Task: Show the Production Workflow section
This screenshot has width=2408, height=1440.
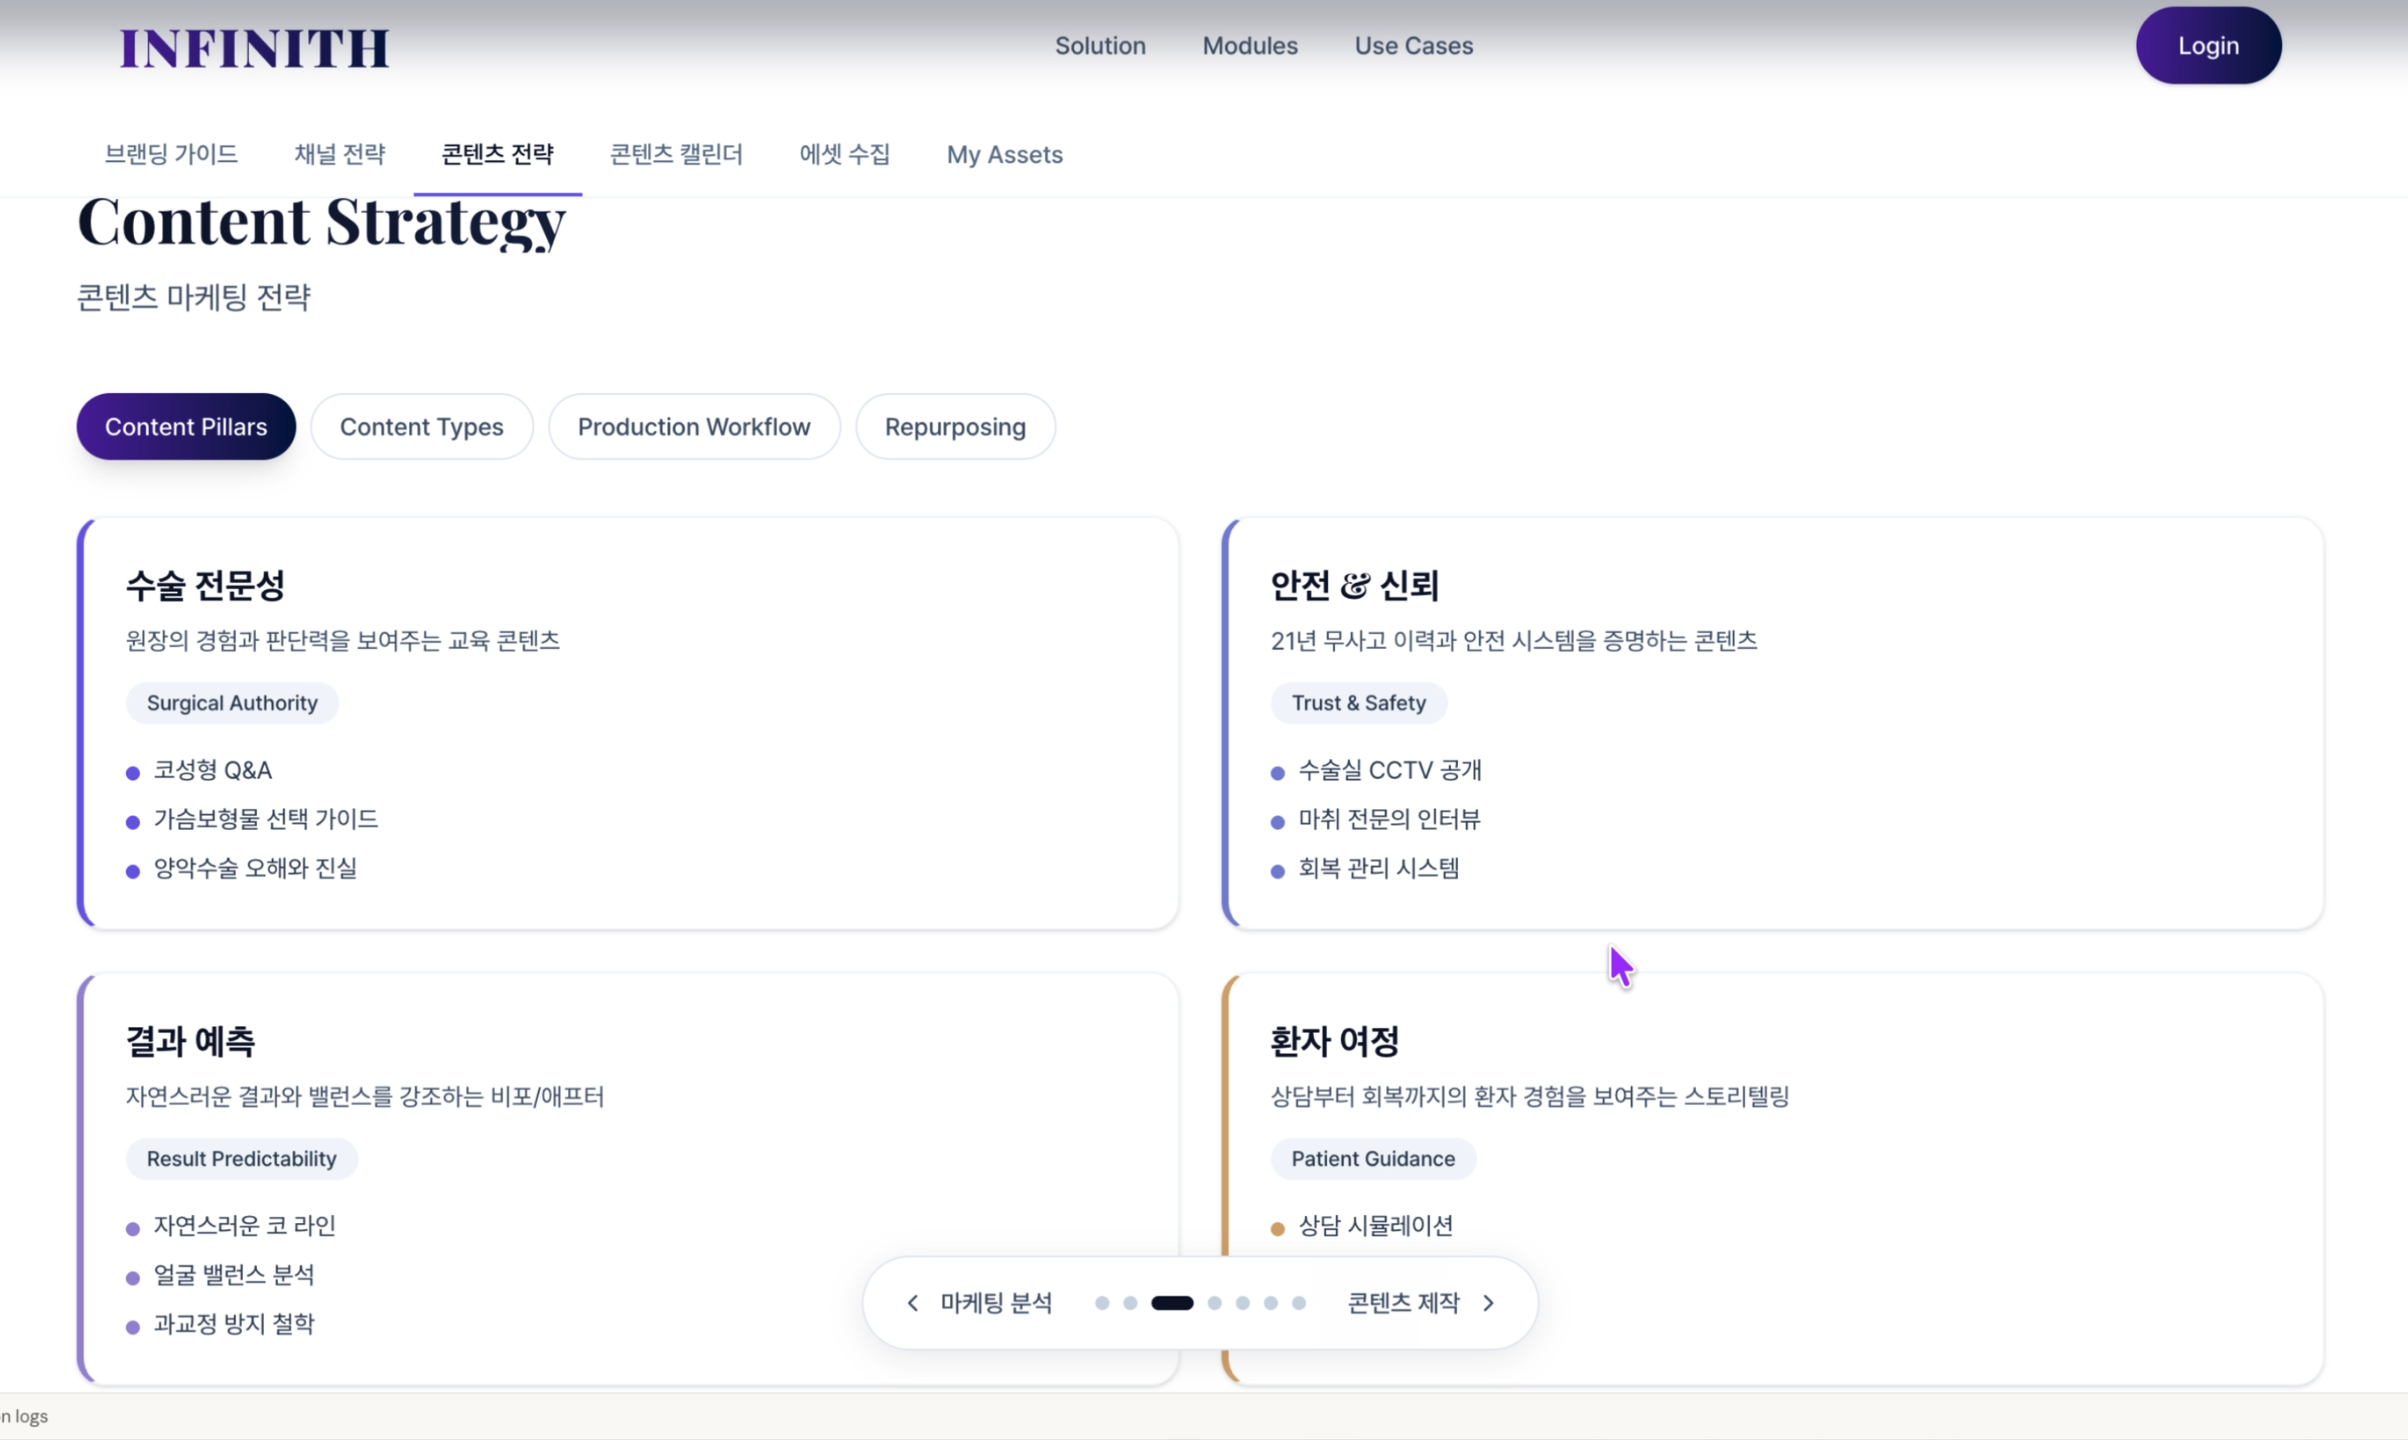Action: click(x=694, y=427)
